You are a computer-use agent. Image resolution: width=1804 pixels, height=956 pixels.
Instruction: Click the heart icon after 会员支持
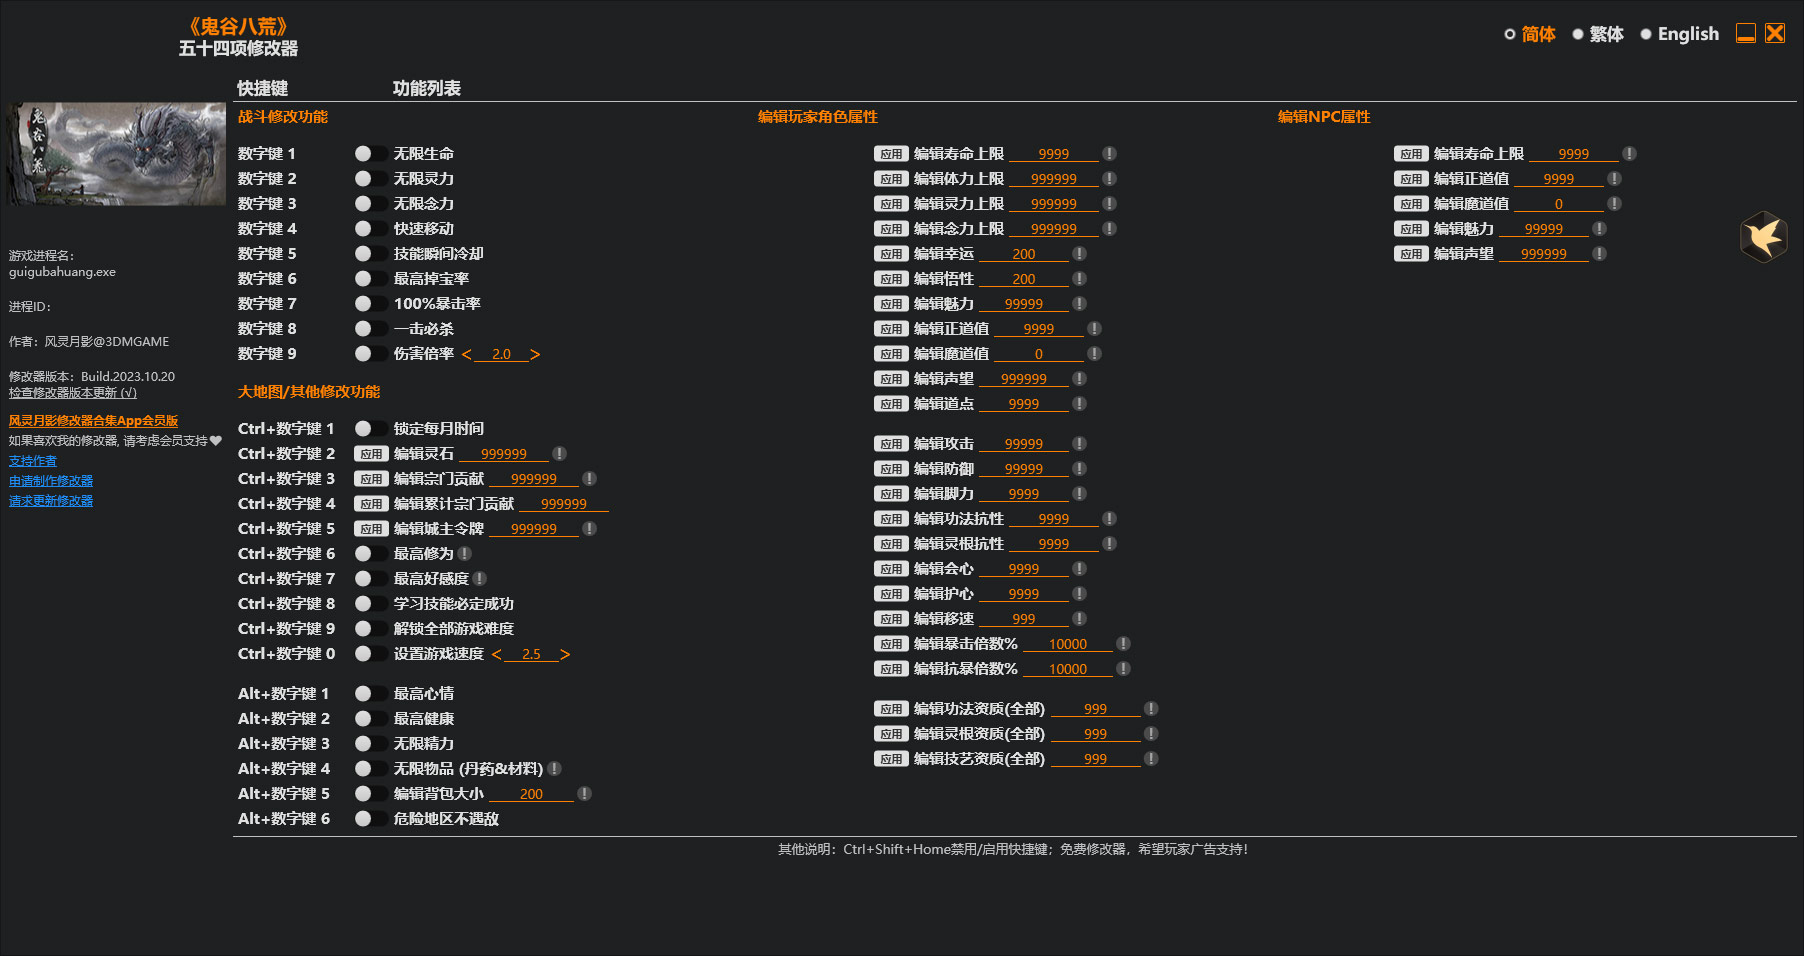tap(215, 441)
